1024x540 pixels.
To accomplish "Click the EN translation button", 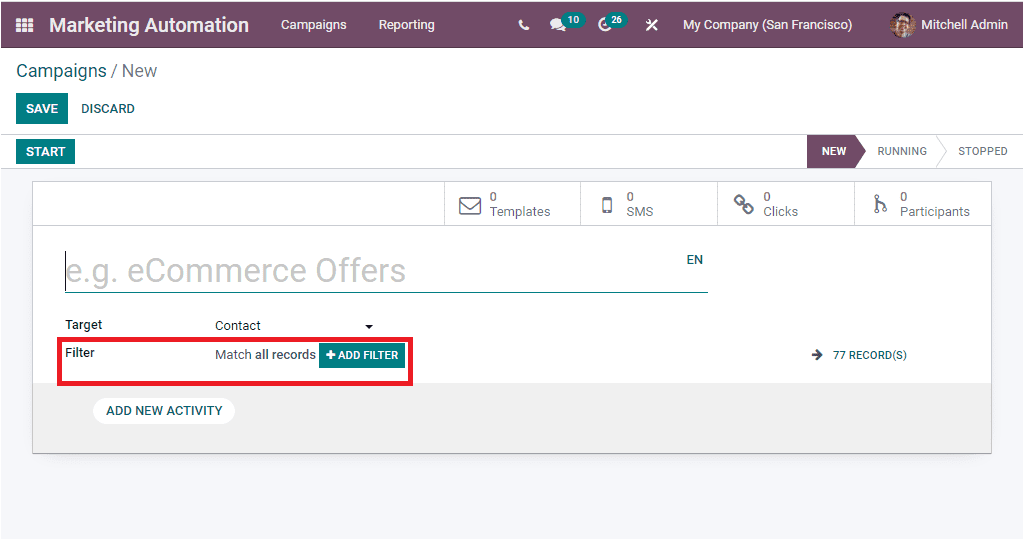I will coord(694,260).
